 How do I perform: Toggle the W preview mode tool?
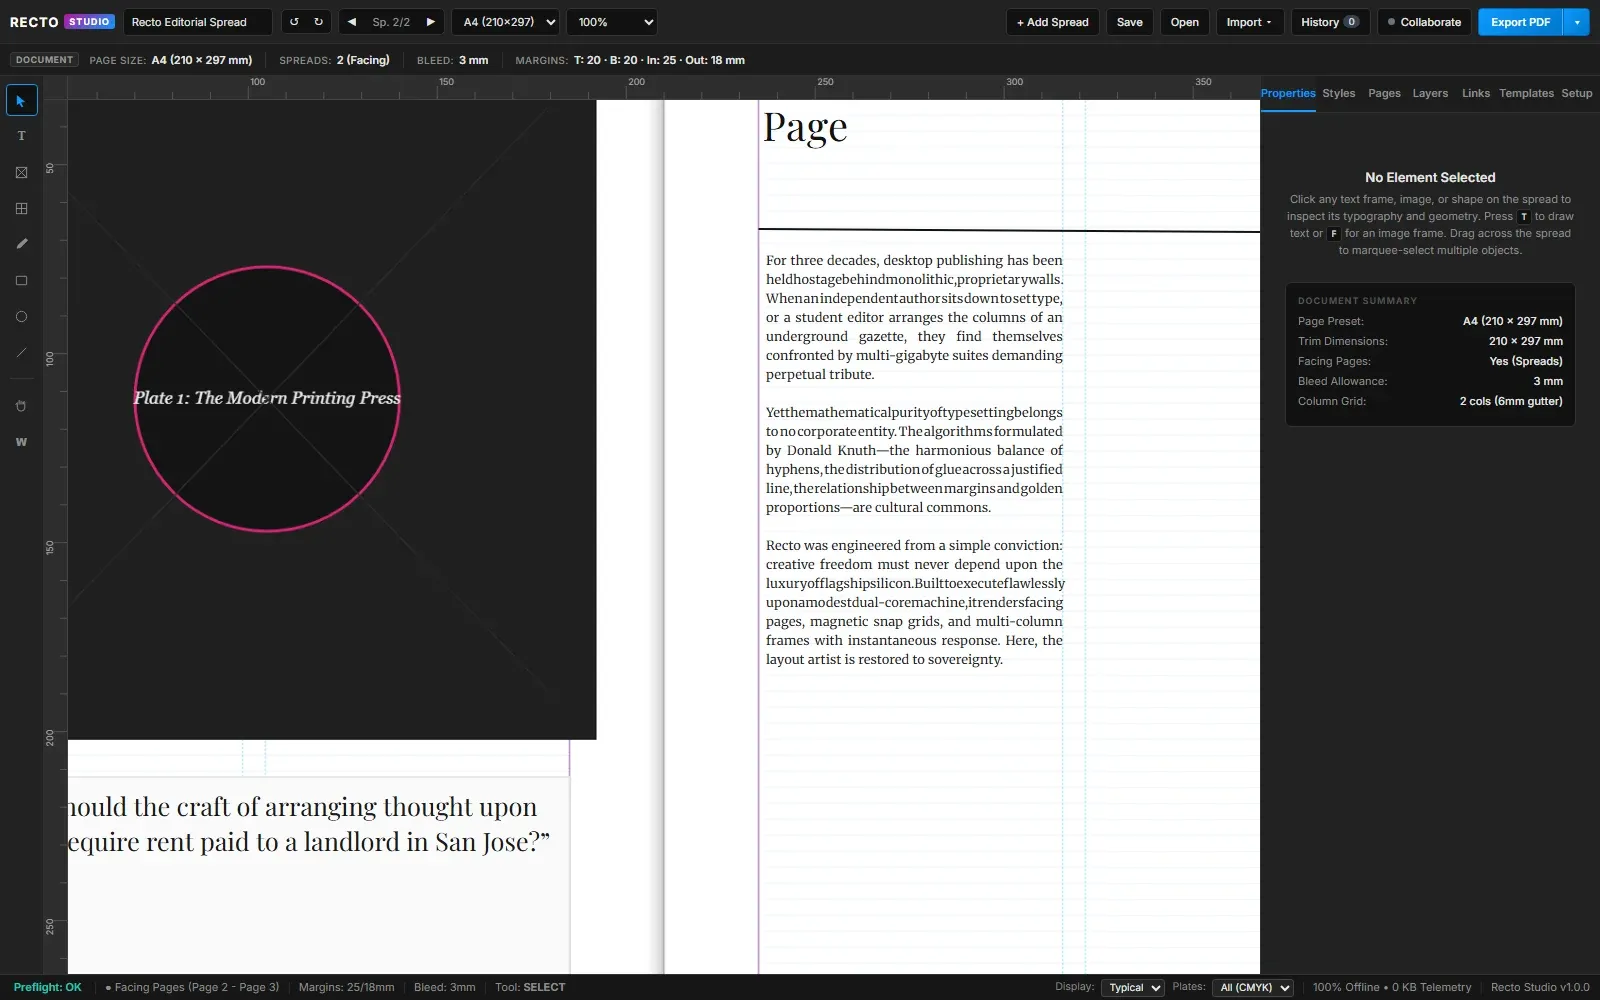point(21,442)
